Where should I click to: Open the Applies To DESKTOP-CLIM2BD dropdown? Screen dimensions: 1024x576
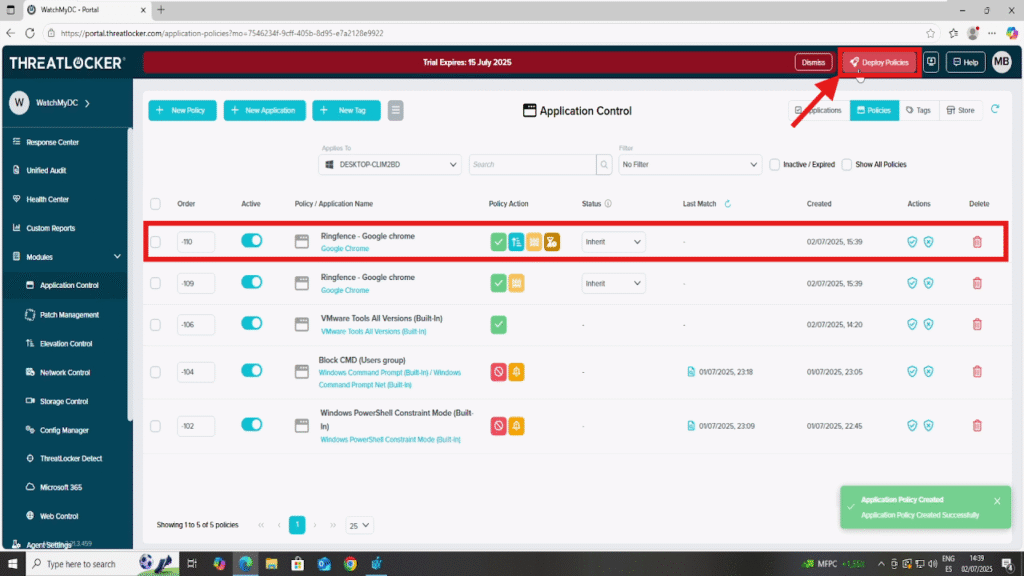tap(390, 165)
